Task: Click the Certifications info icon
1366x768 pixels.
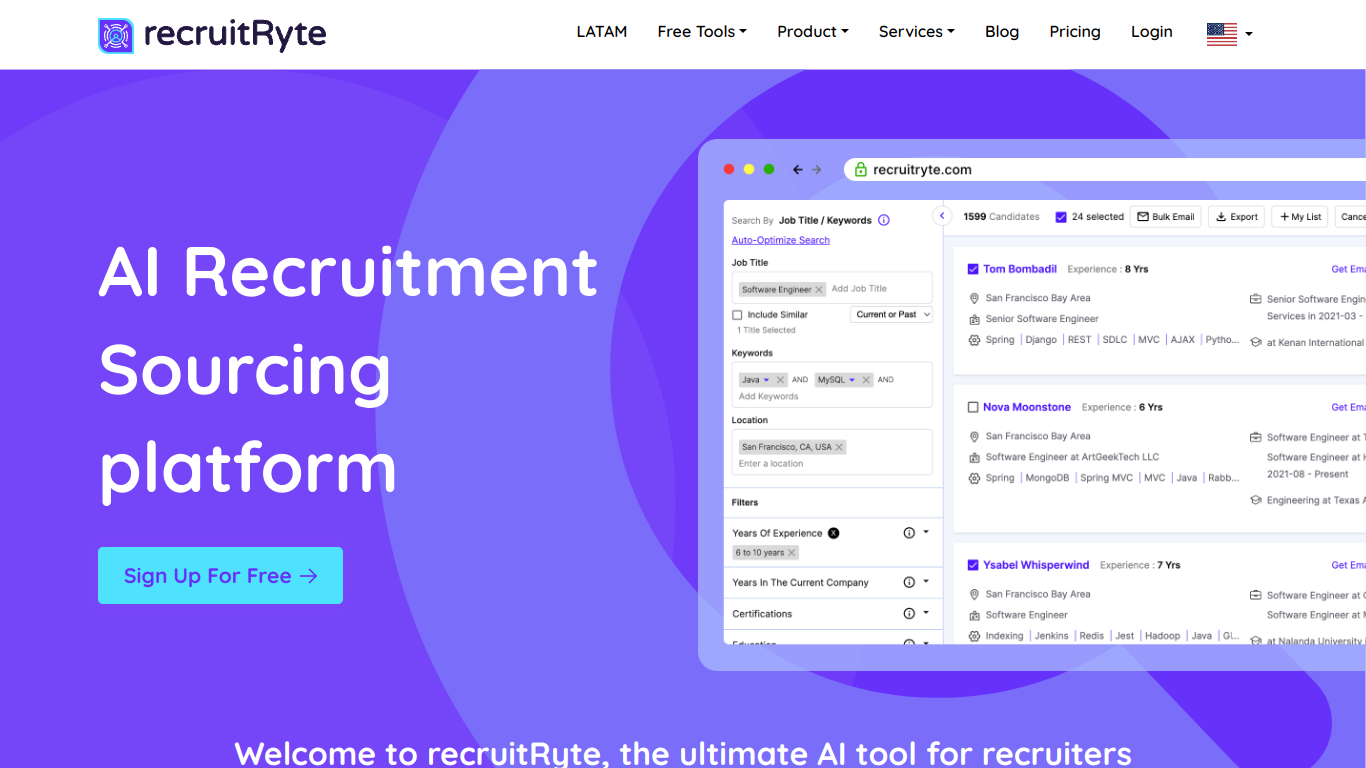Action: click(x=909, y=614)
